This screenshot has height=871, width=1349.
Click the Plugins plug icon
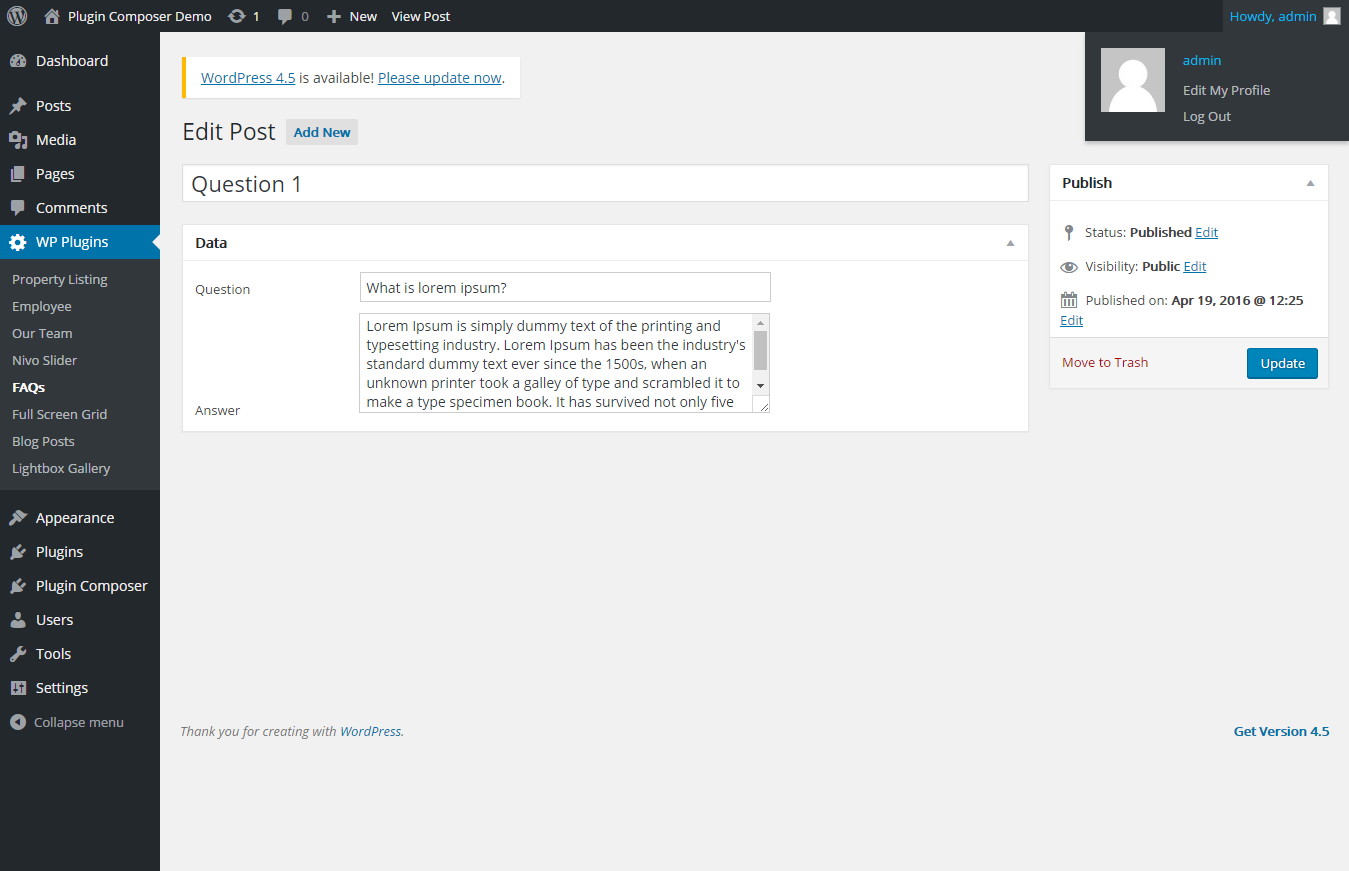tap(18, 552)
